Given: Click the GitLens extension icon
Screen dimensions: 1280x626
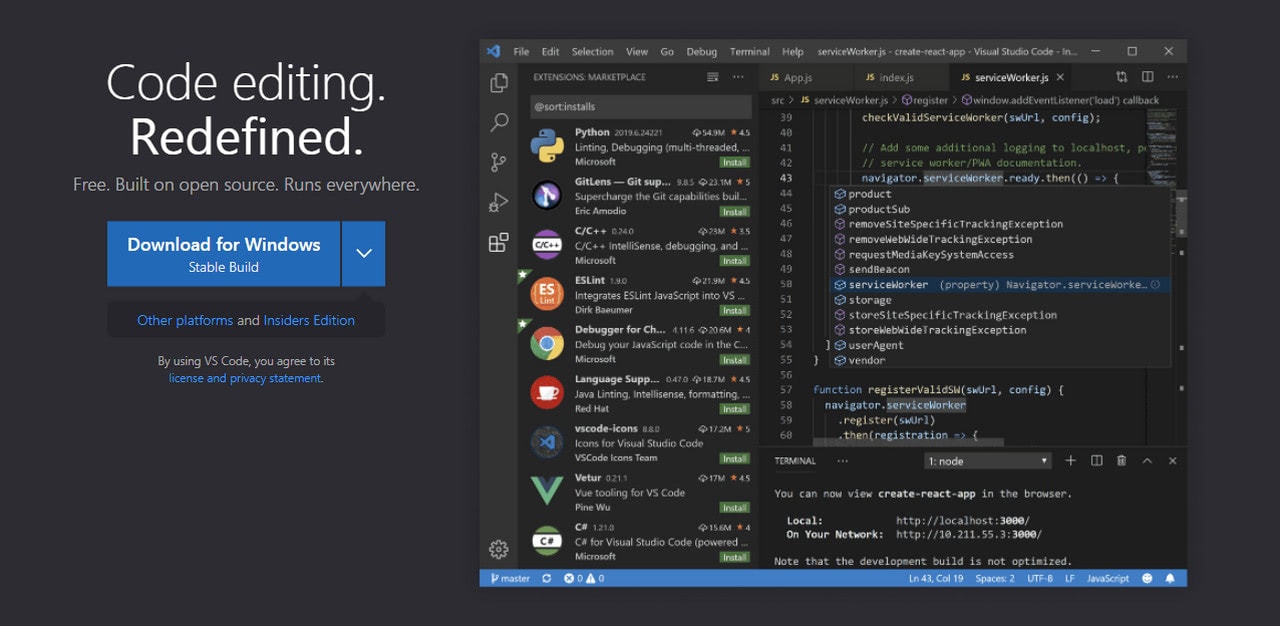Looking at the screenshot, I should 547,195.
